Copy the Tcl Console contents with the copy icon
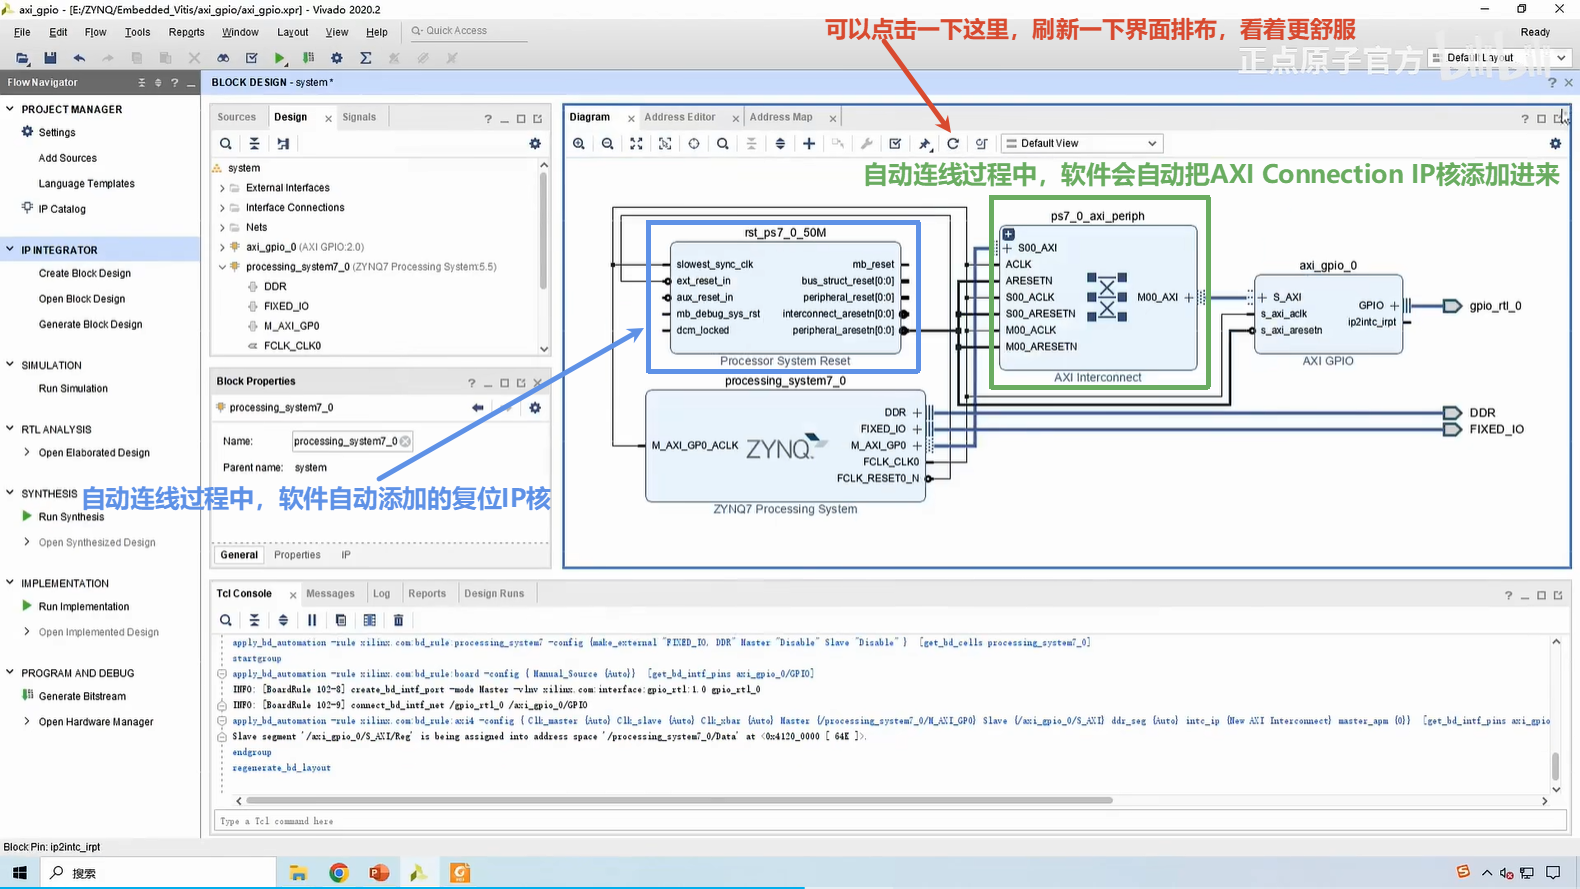This screenshot has width=1580, height=889. pyautogui.click(x=341, y=620)
